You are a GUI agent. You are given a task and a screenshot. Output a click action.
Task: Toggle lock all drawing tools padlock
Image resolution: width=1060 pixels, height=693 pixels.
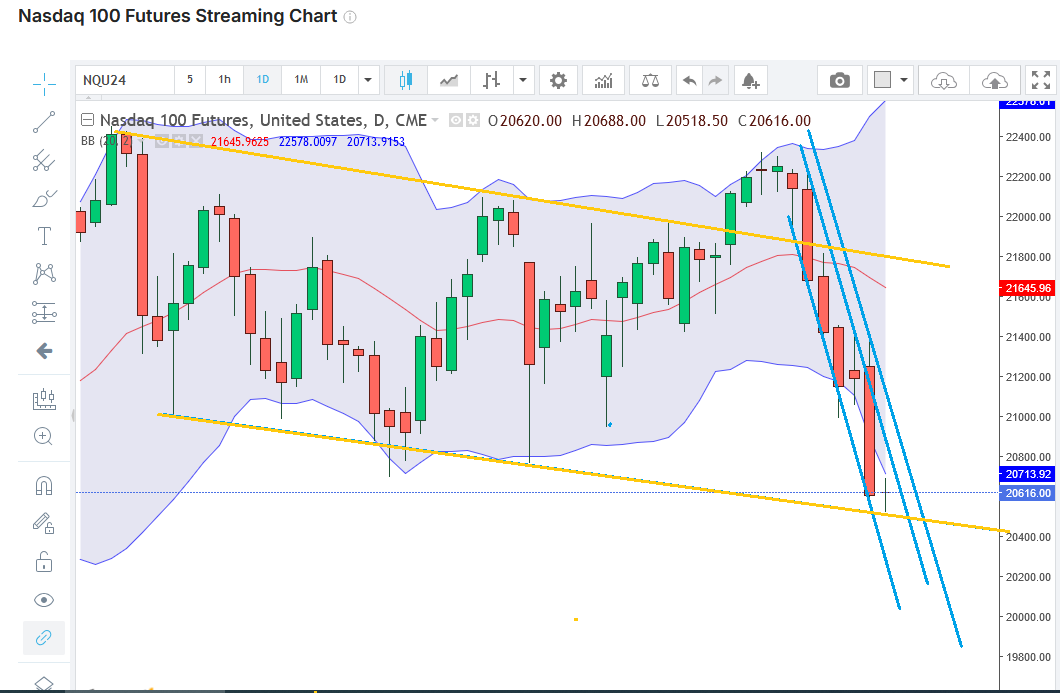pyautogui.click(x=44, y=562)
